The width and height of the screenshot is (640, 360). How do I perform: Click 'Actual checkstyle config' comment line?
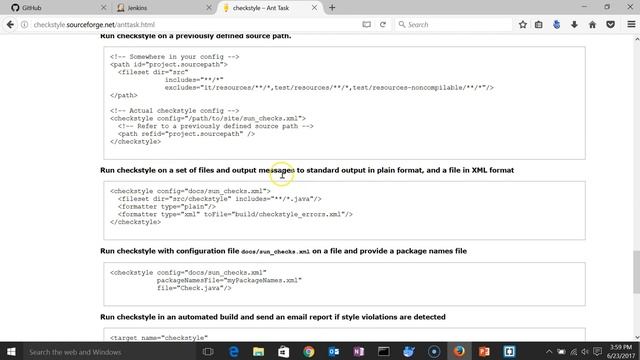coord(174,111)
